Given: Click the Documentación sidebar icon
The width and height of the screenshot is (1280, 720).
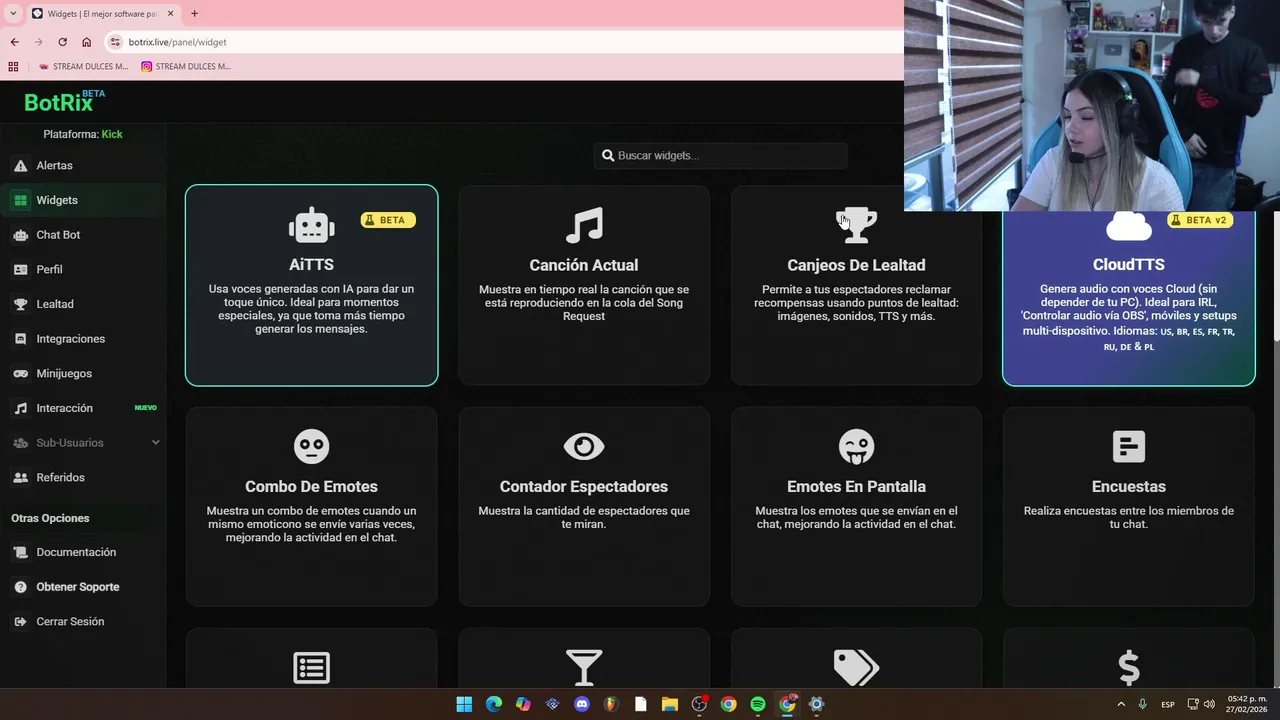Looking at the screenshot, I should pyautogui.click(x=20, y=552).
